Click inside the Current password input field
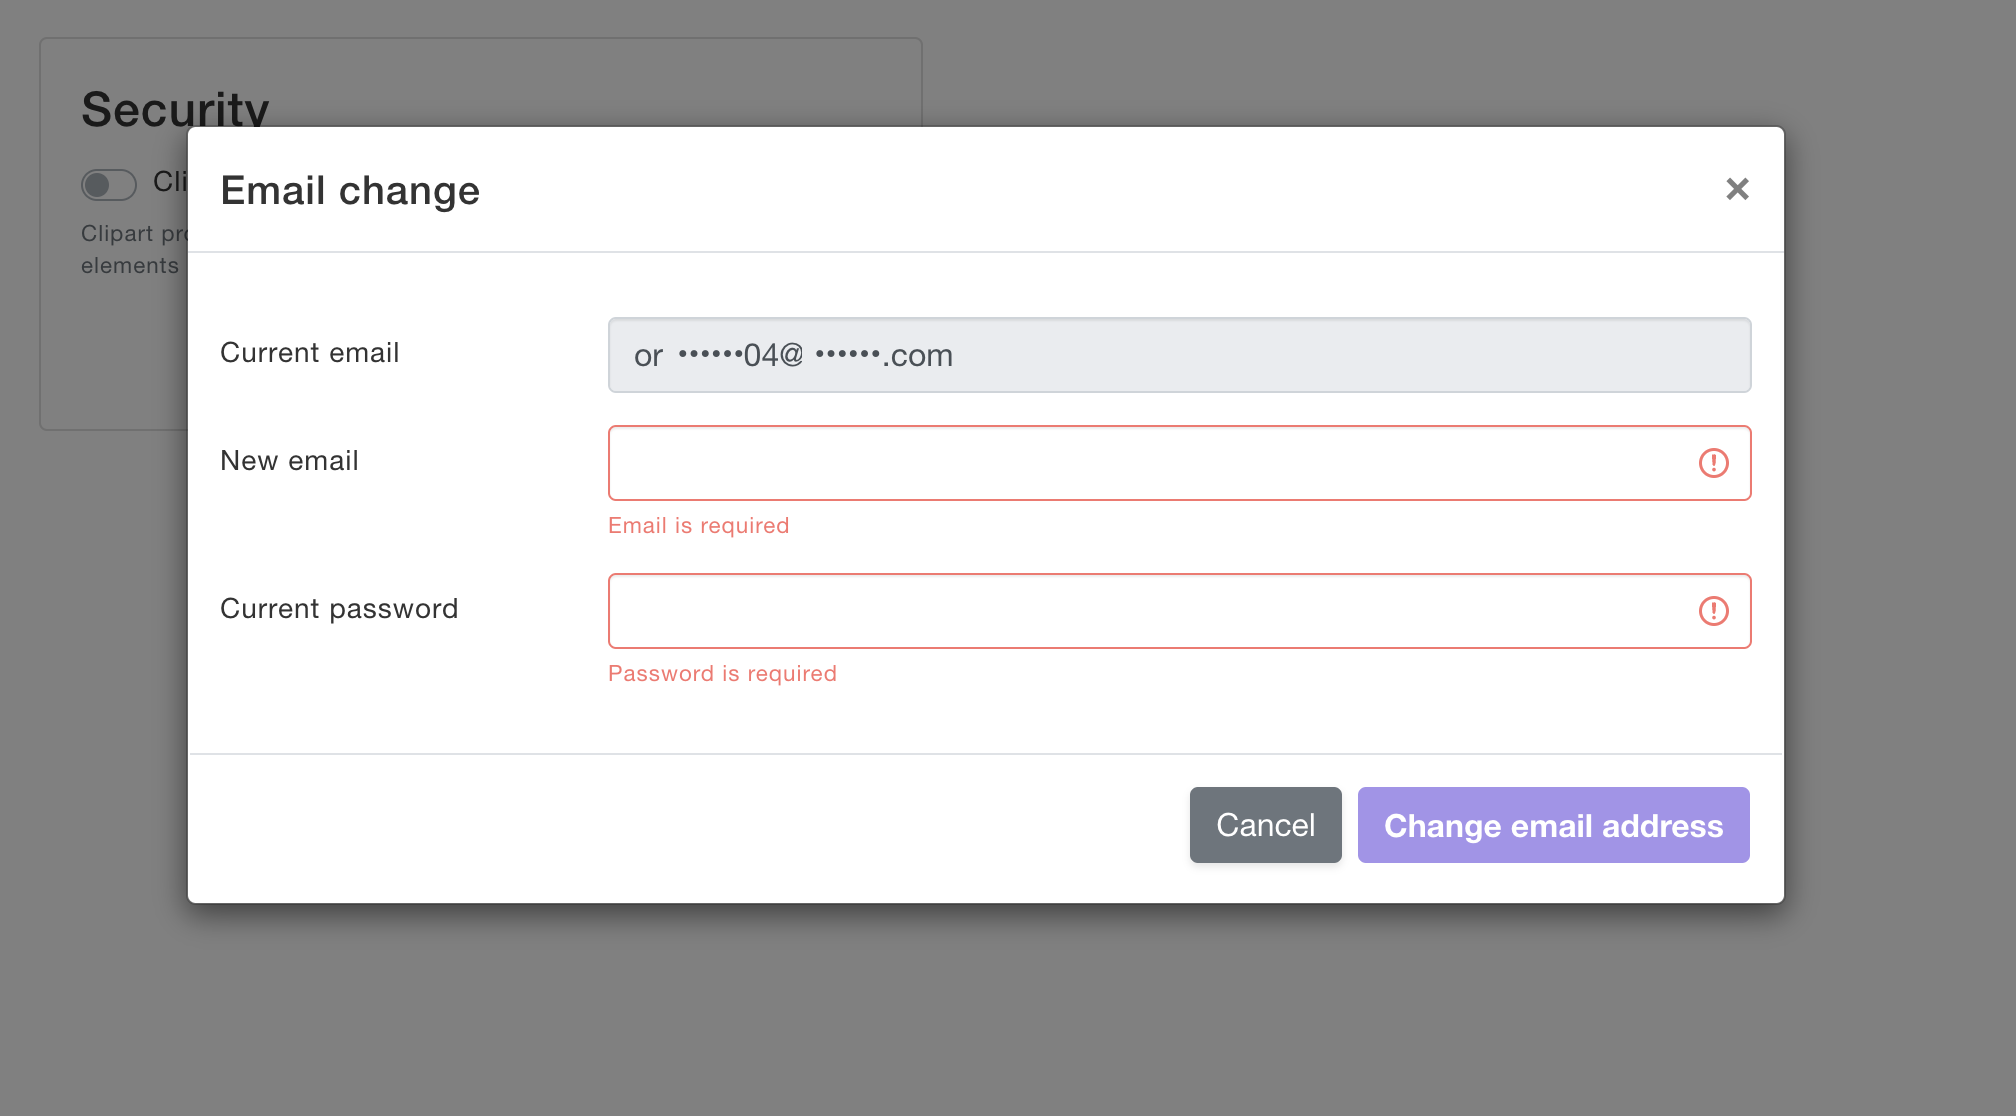This screenshot has width=2016, height=1116. (x=1100, y=611)
